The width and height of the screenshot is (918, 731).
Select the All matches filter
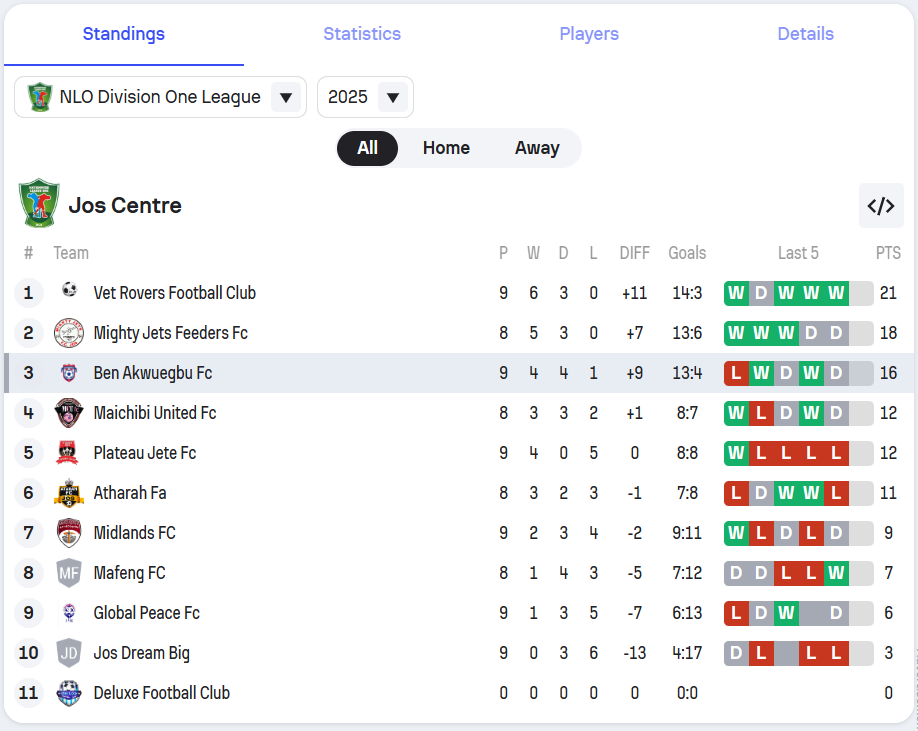click(367, 148)
